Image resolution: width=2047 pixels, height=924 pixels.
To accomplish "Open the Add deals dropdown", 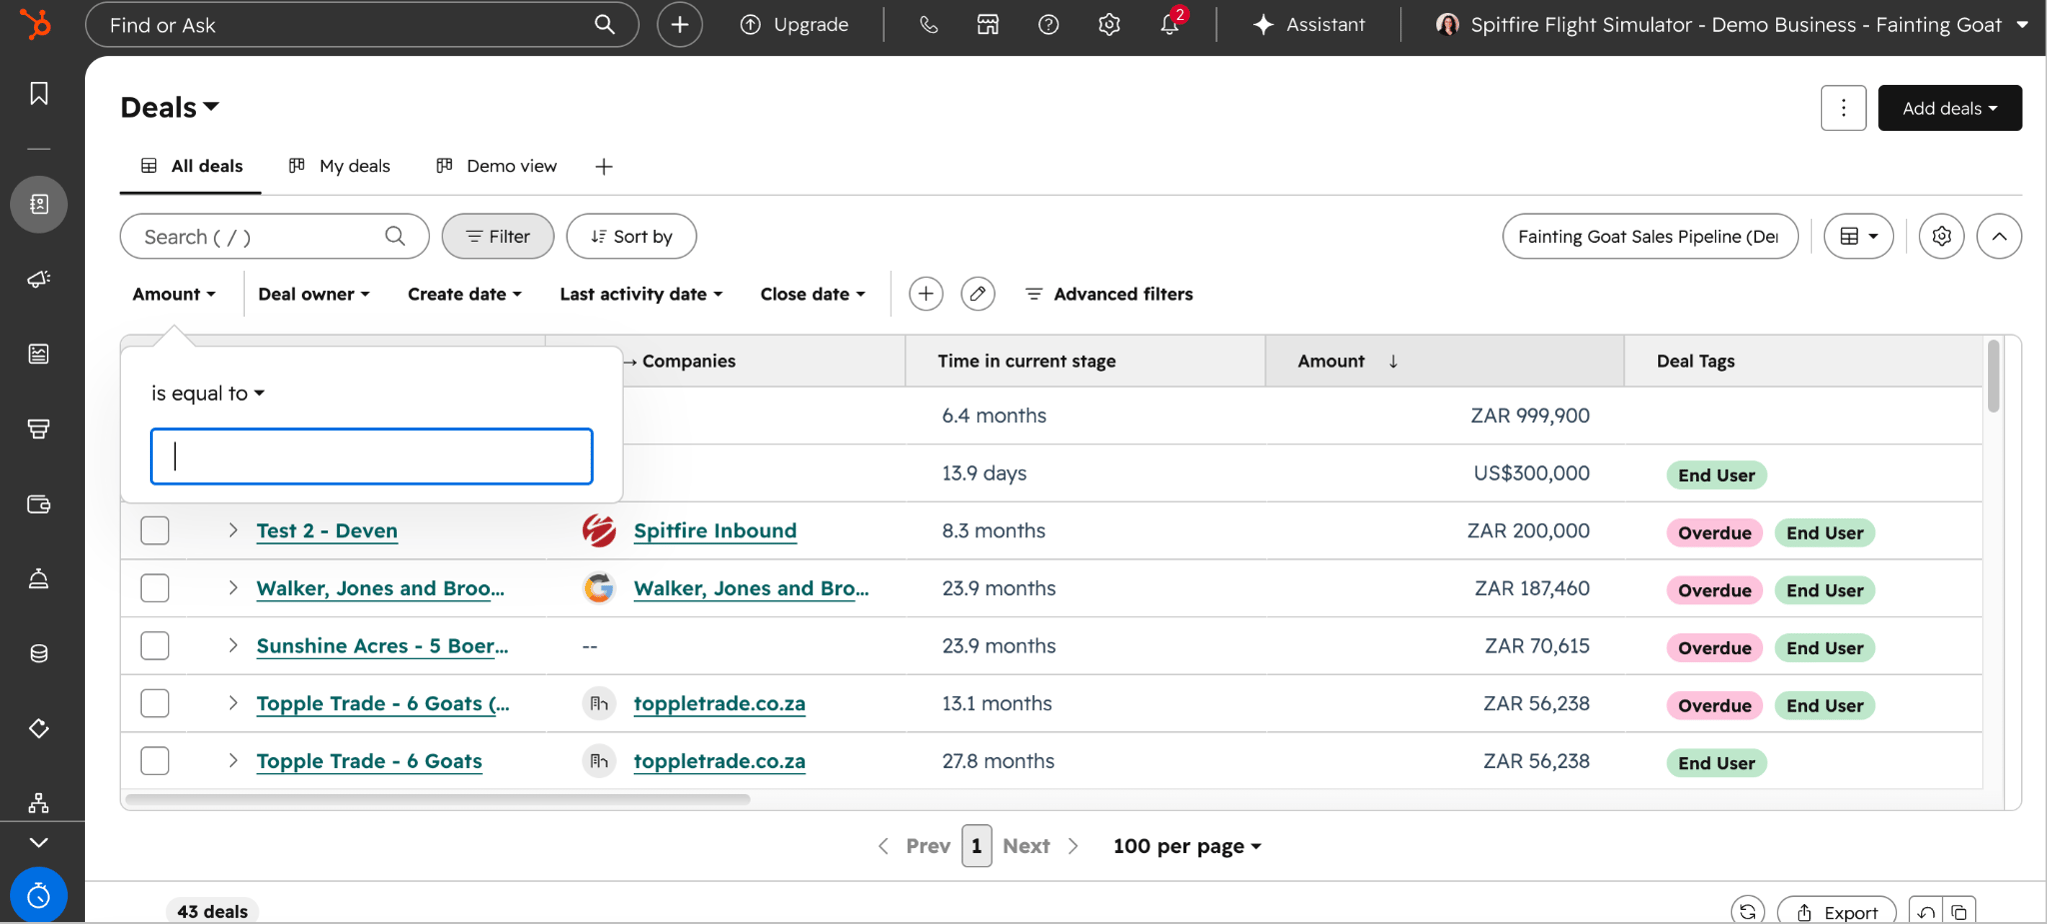I will pyautogui.click(x=1950, y=108).
